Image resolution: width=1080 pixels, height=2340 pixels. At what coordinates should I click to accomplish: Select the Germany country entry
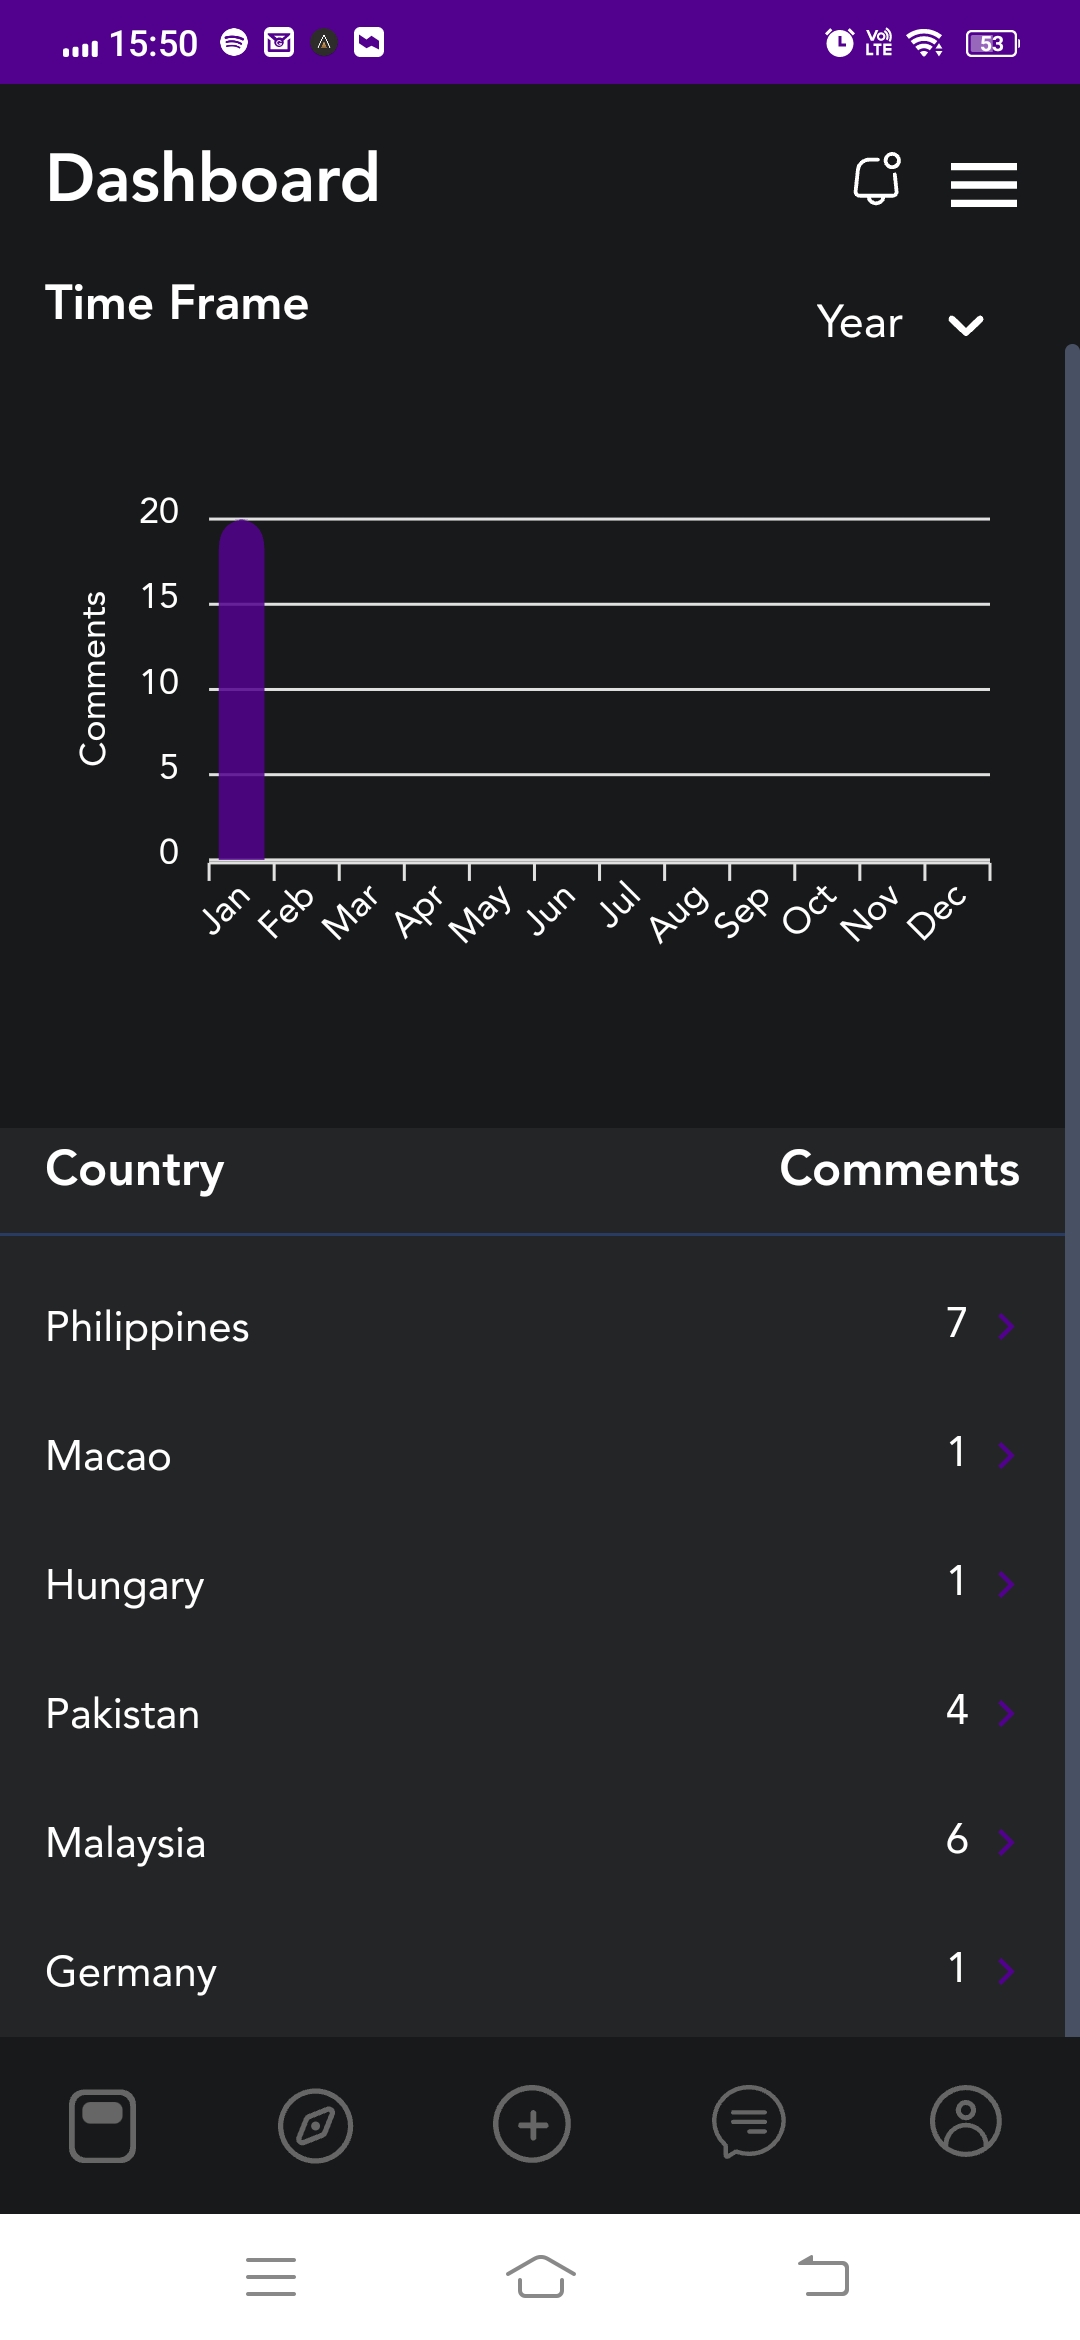(131, 1972)
